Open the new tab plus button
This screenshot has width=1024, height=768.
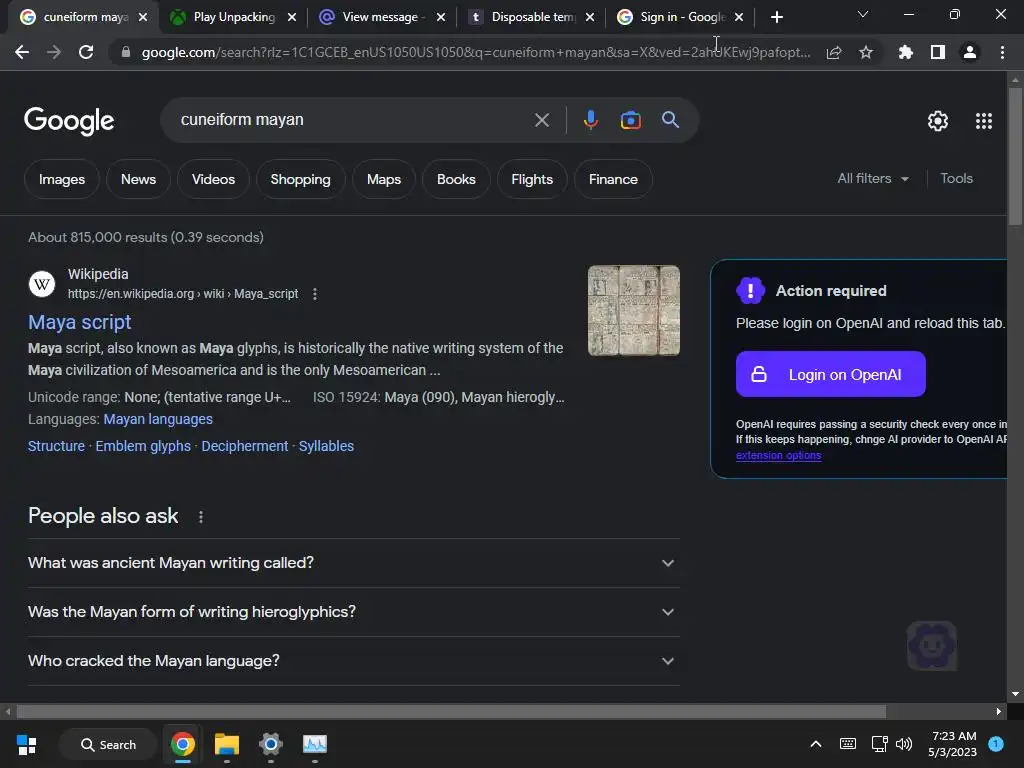pyautogui.click(x=776, y=17)
